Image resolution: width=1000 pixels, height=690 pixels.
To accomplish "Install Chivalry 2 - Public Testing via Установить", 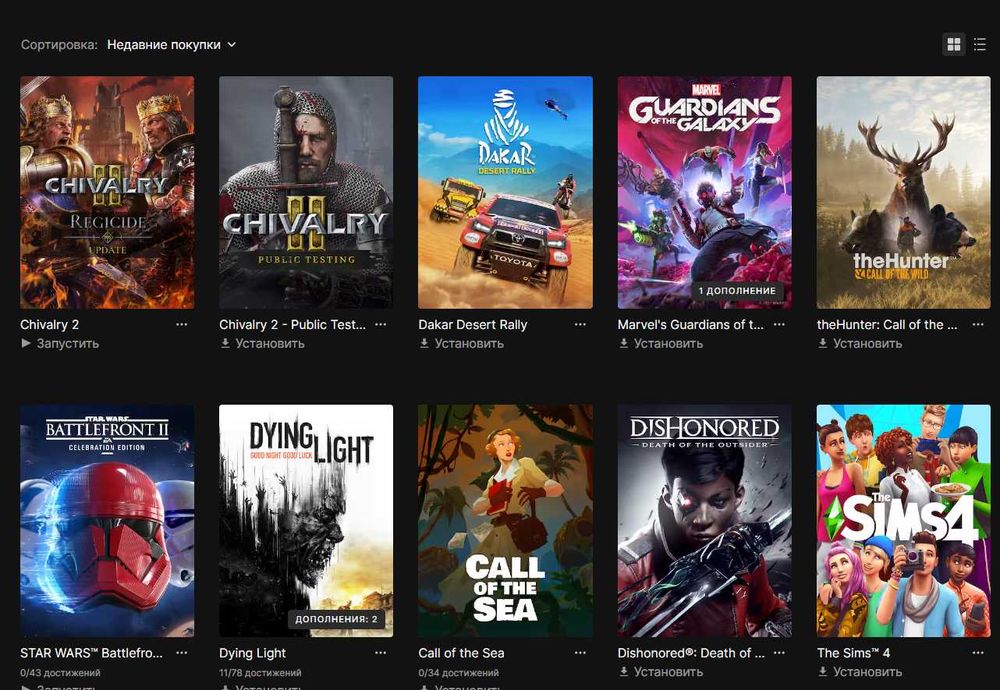I will point(262,343).
